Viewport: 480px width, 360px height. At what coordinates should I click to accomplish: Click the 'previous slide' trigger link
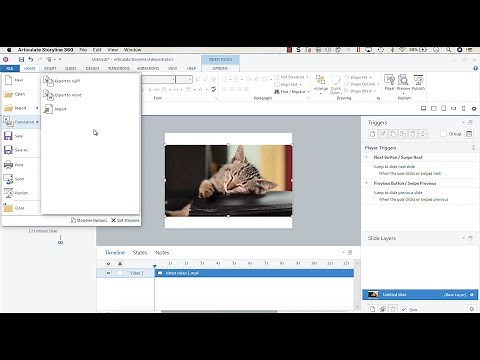pos(410,193)
